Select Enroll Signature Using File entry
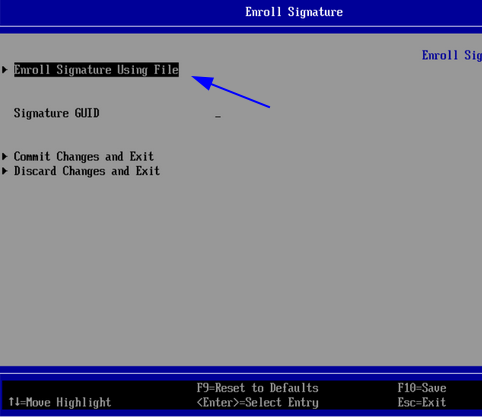The image size is (482, 417). tap(96, 70)
